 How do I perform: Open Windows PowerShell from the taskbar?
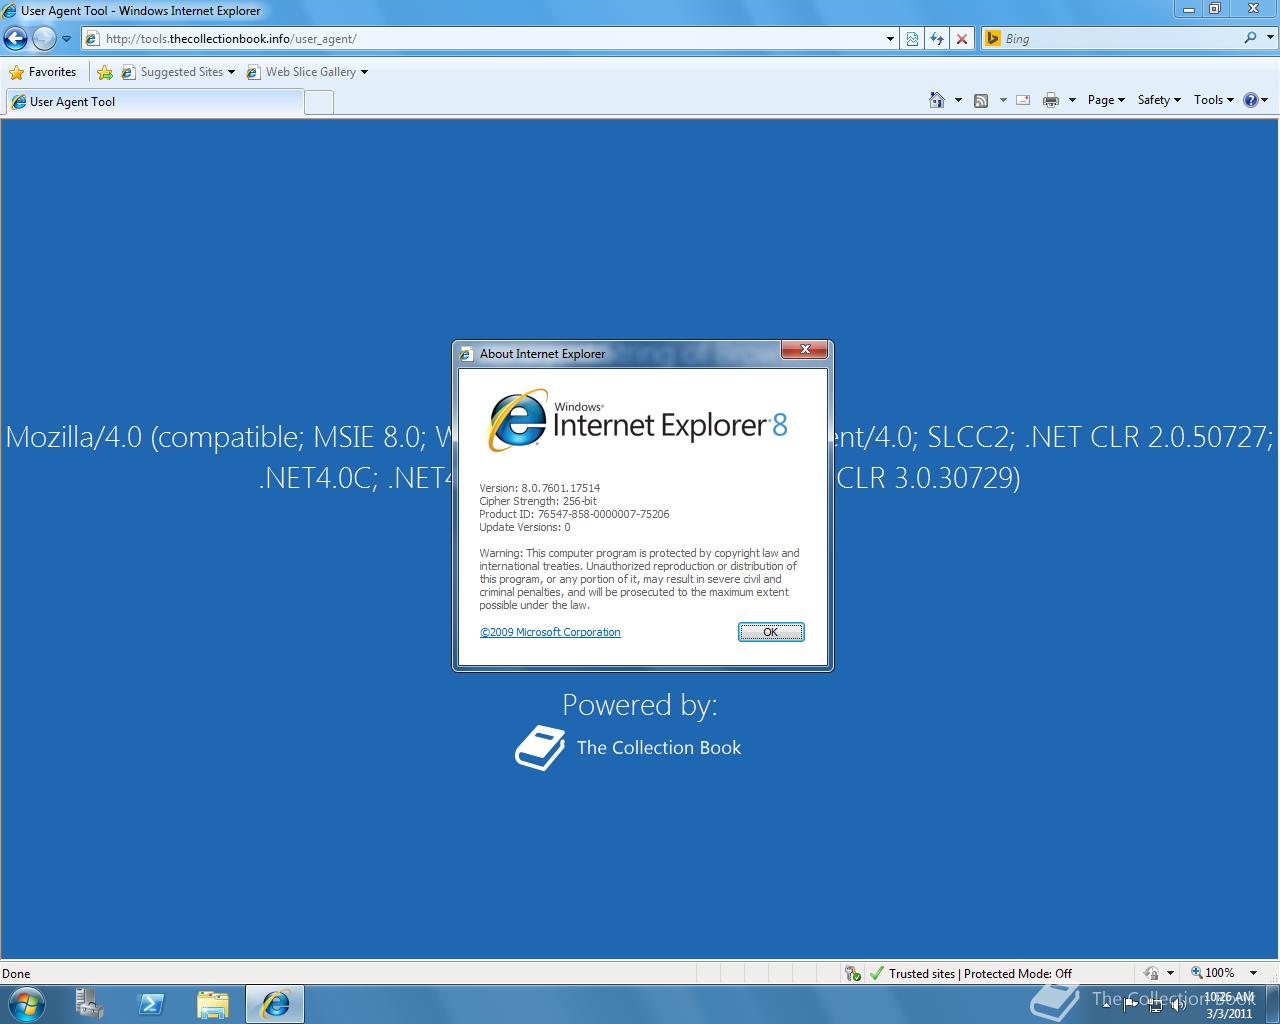click(x=152, y=1004)
